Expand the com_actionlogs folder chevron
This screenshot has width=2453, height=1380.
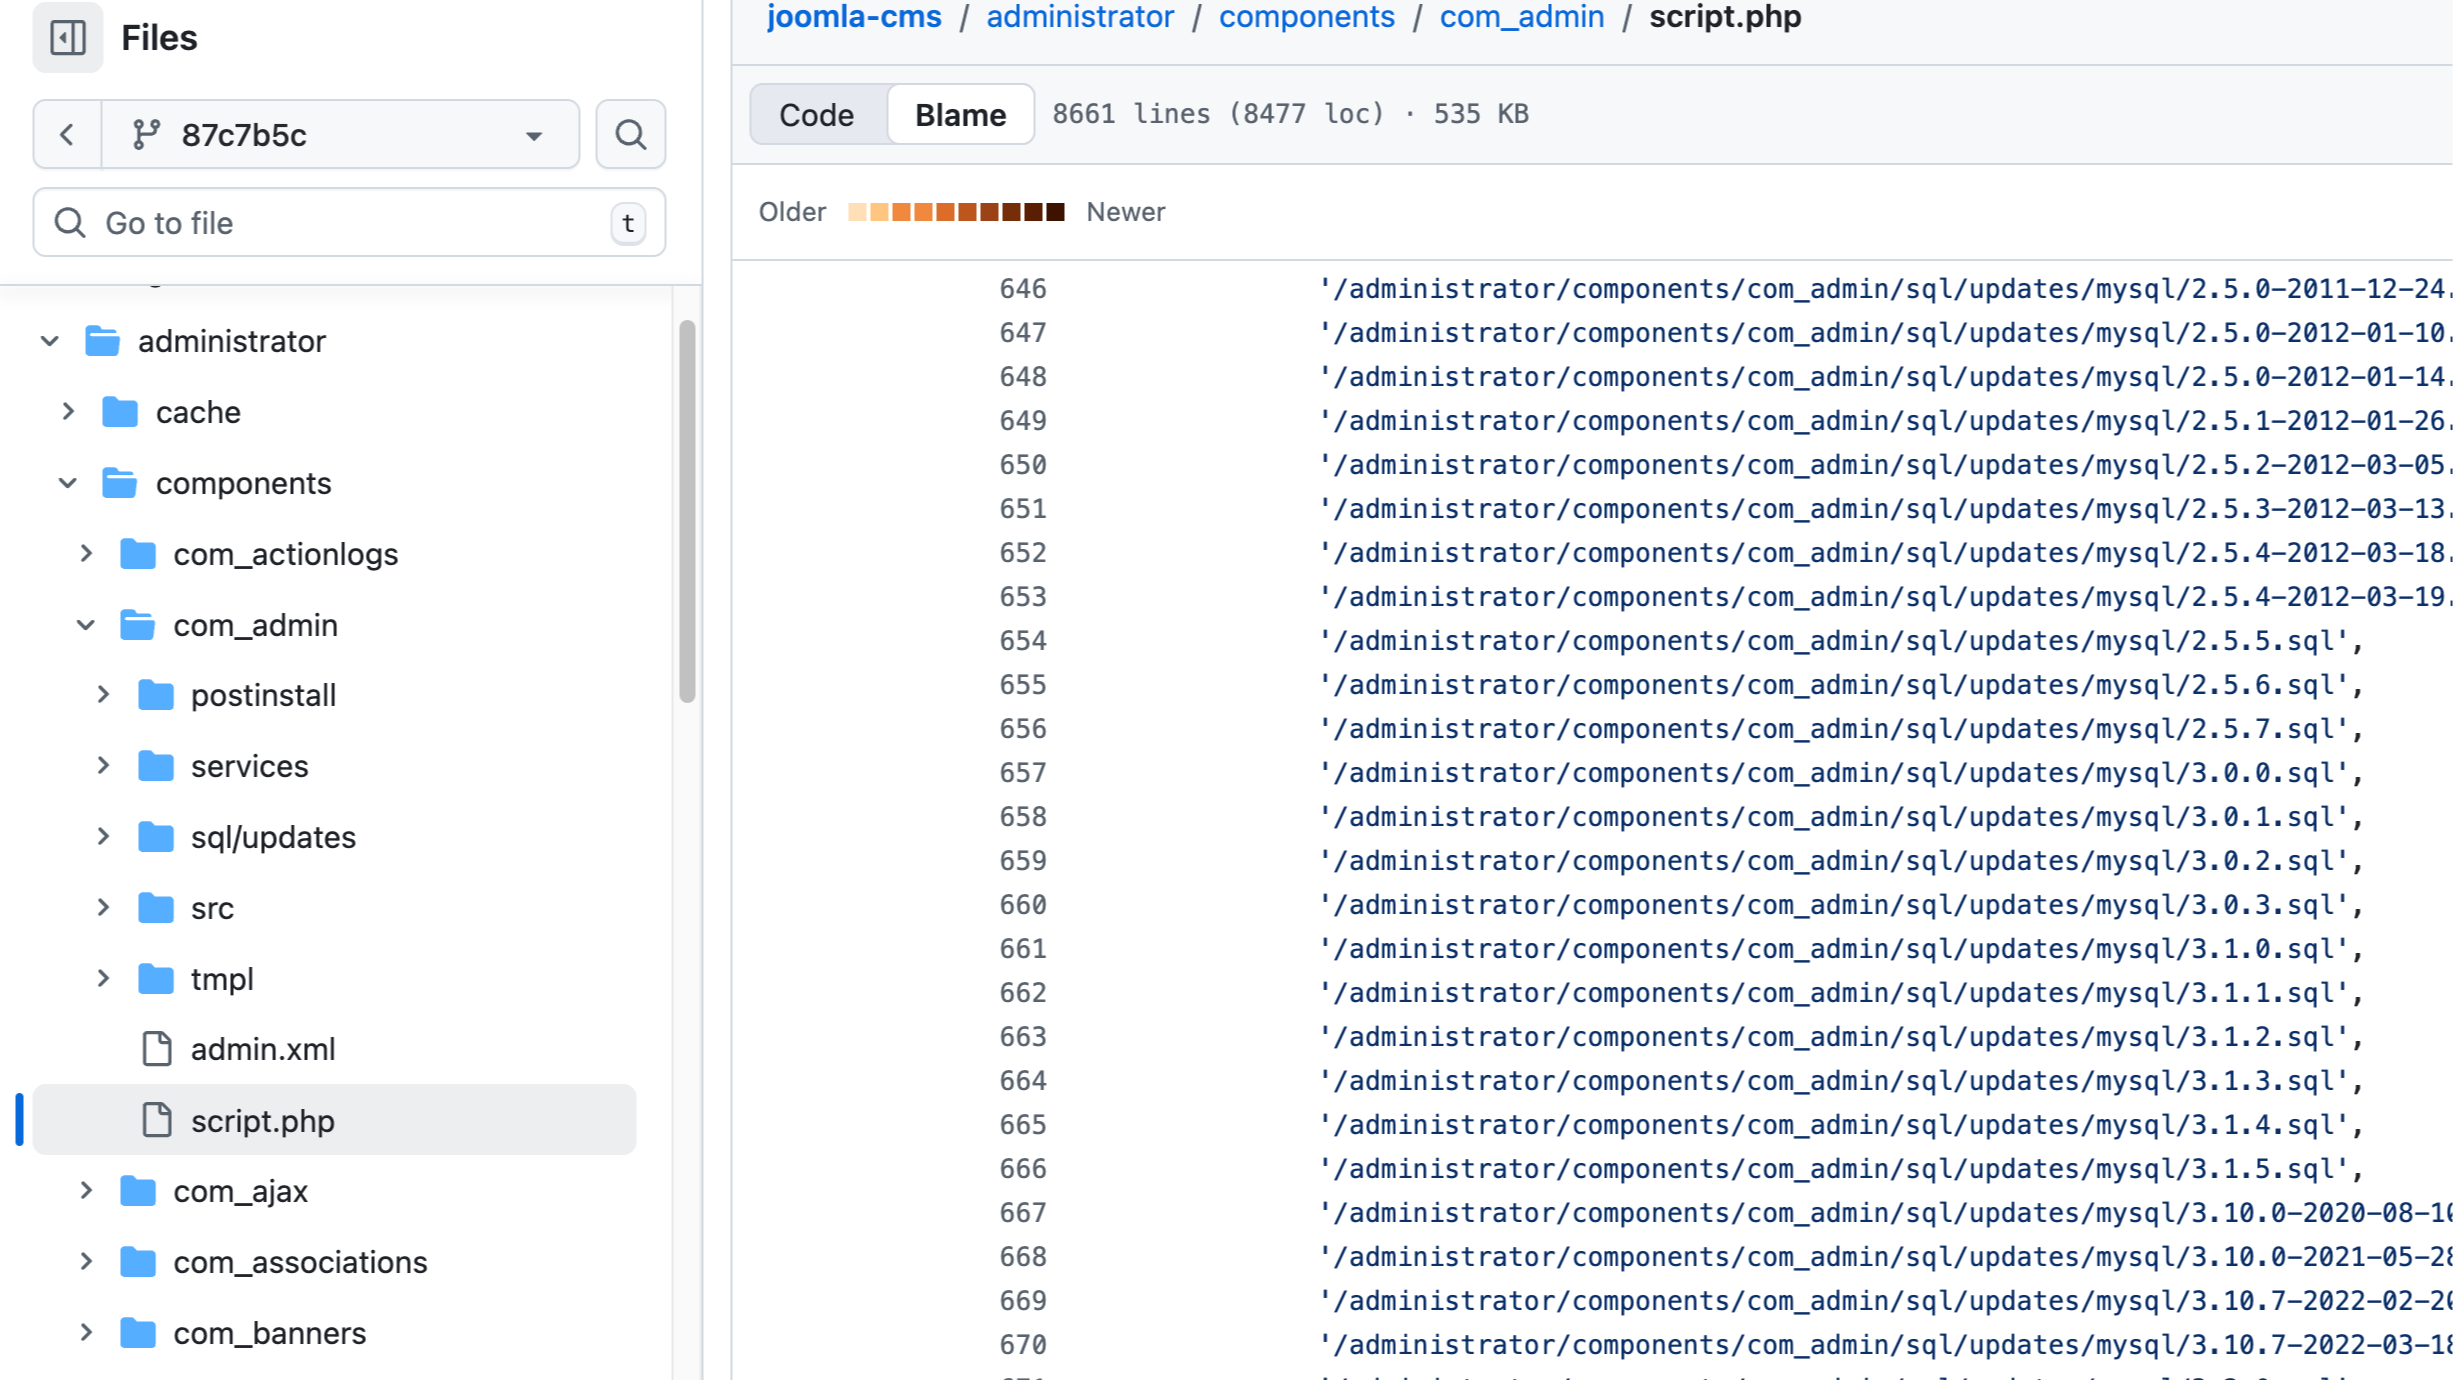[86, 554]
